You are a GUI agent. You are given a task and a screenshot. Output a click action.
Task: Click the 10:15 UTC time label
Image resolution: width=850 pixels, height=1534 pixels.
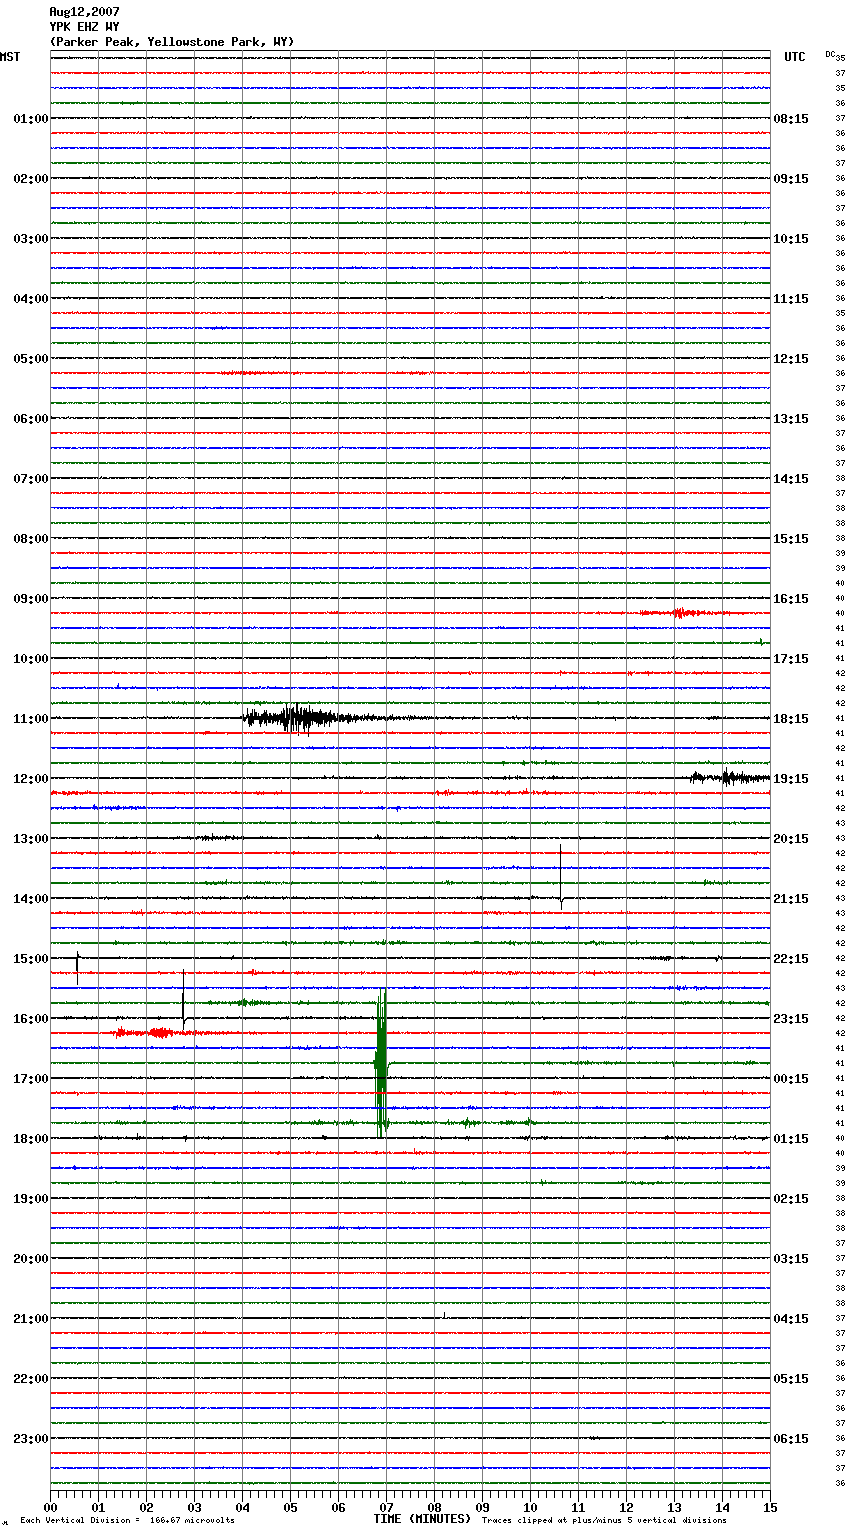[791, 239]
